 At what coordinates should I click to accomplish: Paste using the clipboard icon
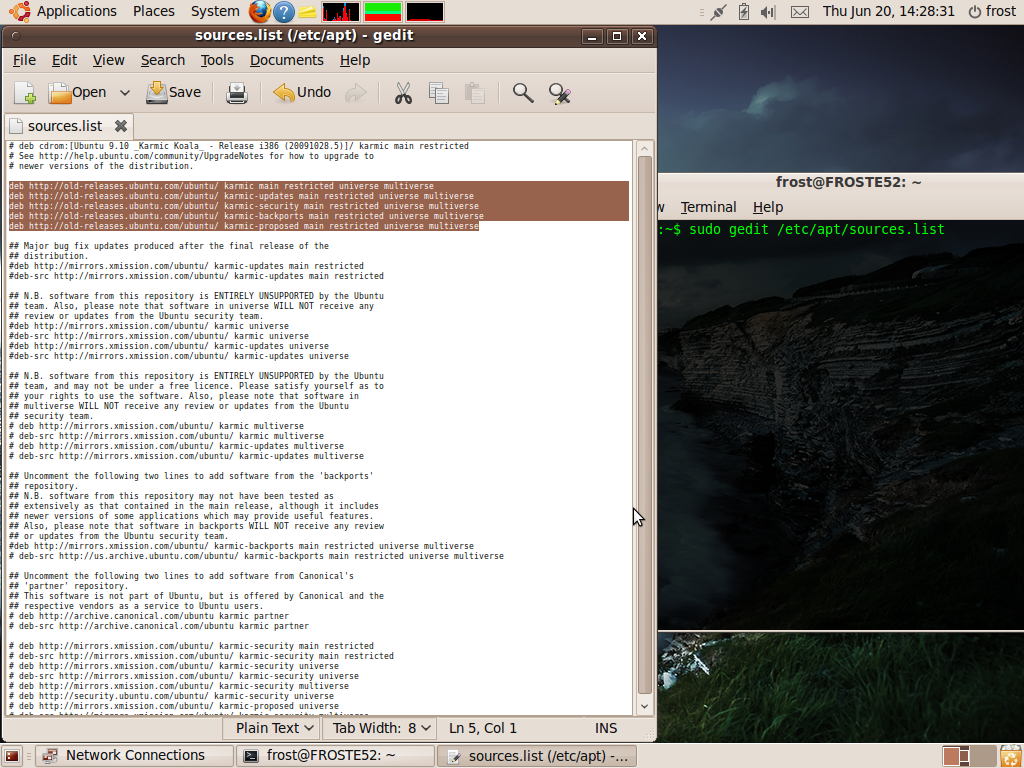(x=475, y=93)
